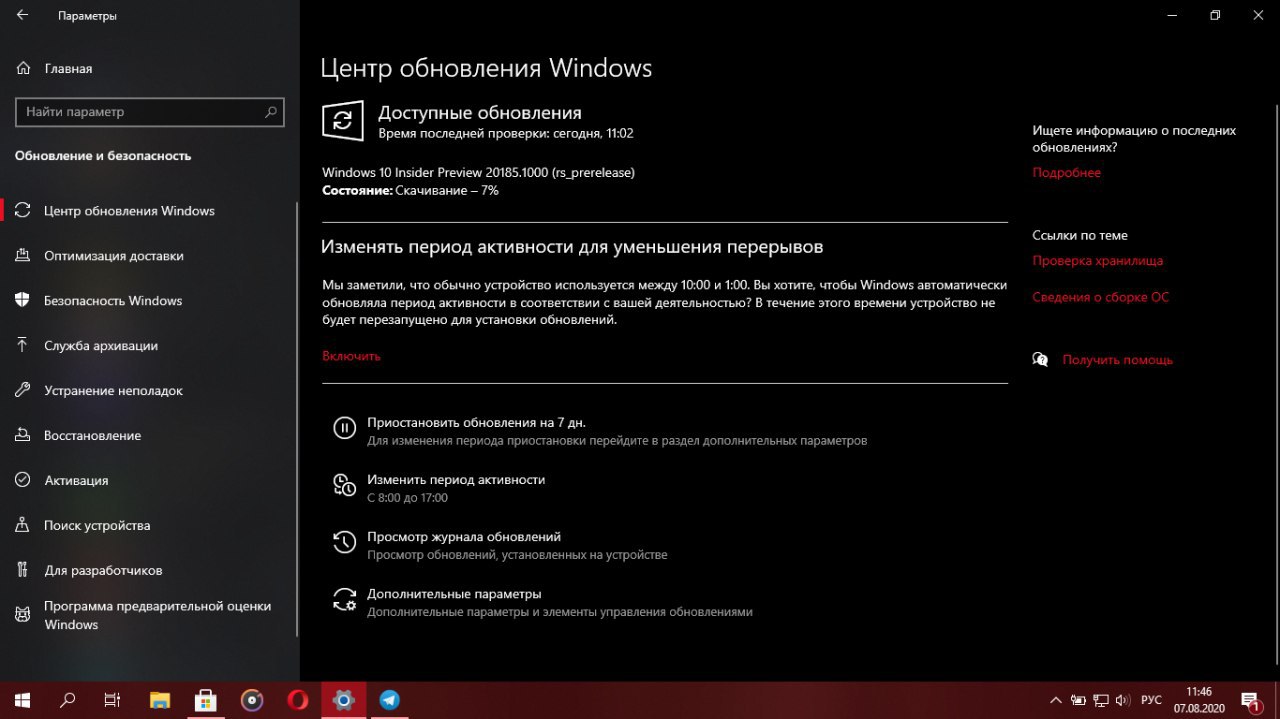Click the gear-sync icon for Дополнительные параметры
The width and height of the screenshot is (1280, 719).
(344, 599)
